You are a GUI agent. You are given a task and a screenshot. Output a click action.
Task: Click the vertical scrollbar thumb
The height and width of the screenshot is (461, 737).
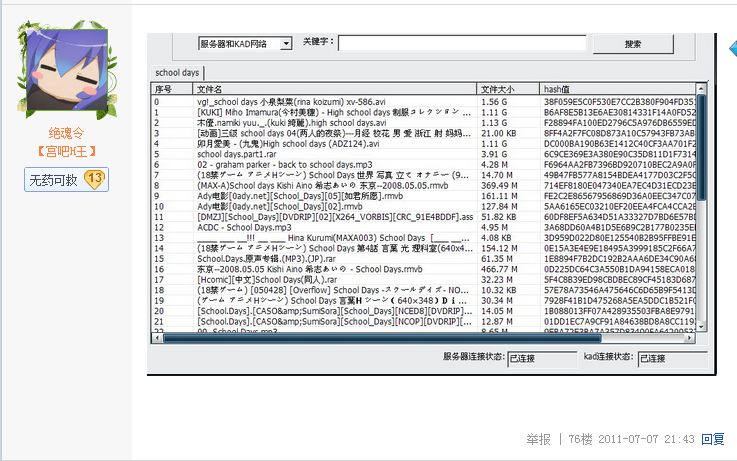coord(701,147)
